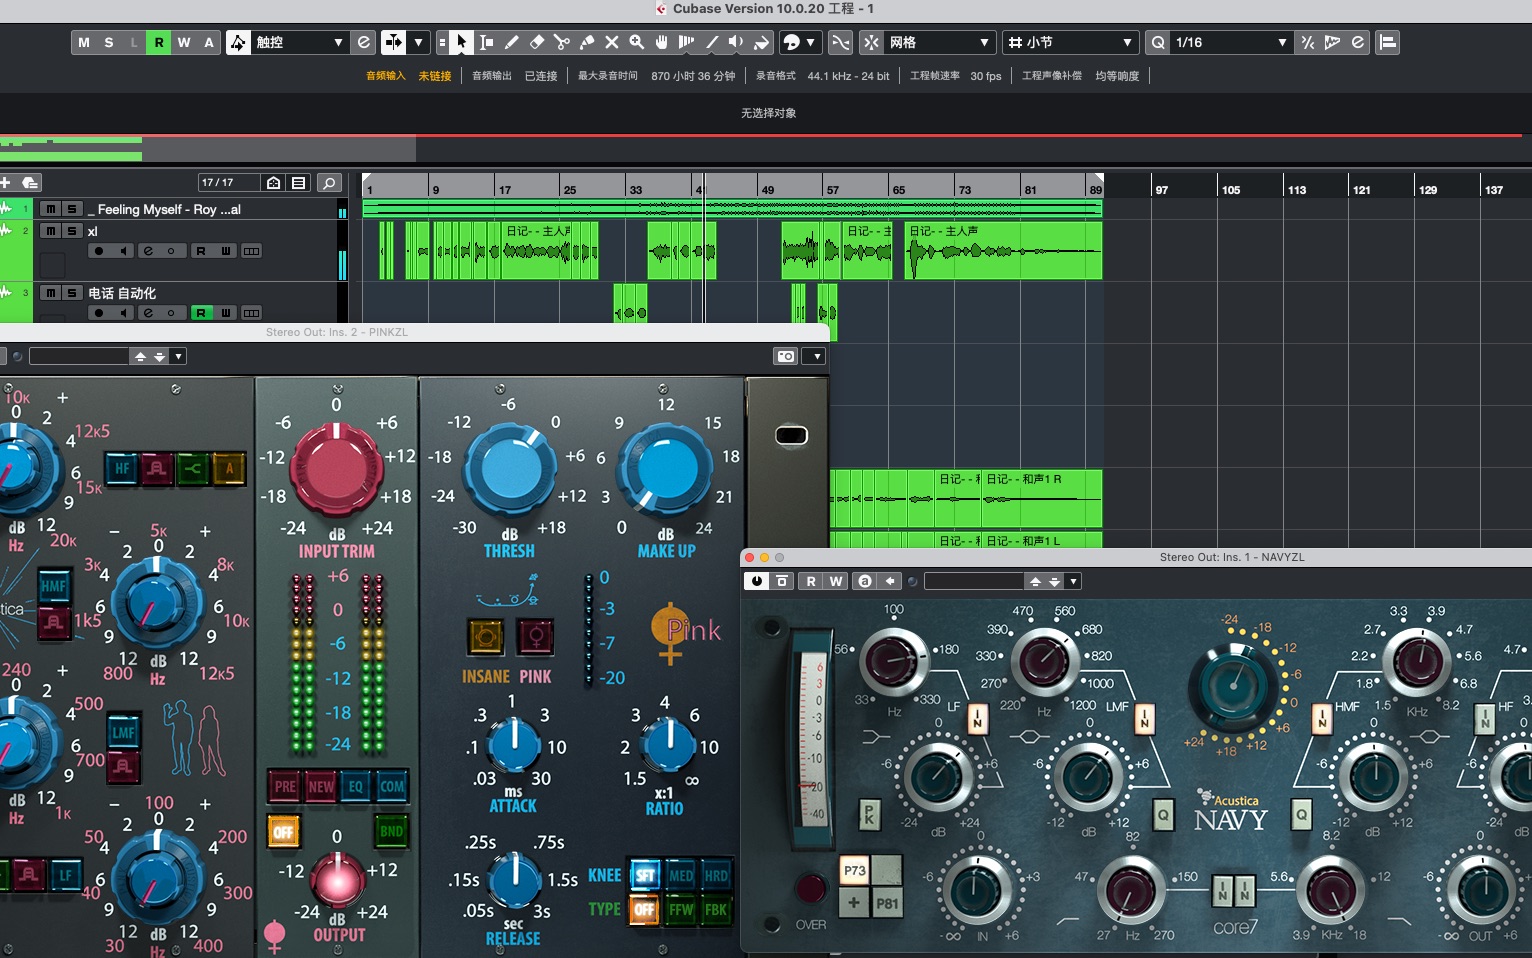Open the 1/16 quantize preset dropdown
This screenshot has height=958, width=1532.
point(1231,42)
